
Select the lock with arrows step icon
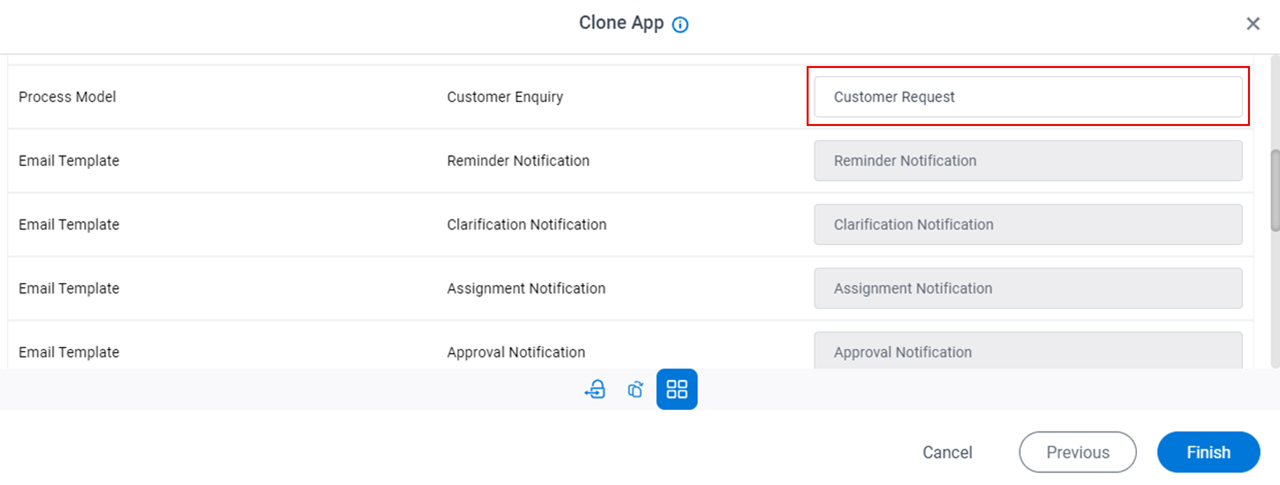coord(595,390)
